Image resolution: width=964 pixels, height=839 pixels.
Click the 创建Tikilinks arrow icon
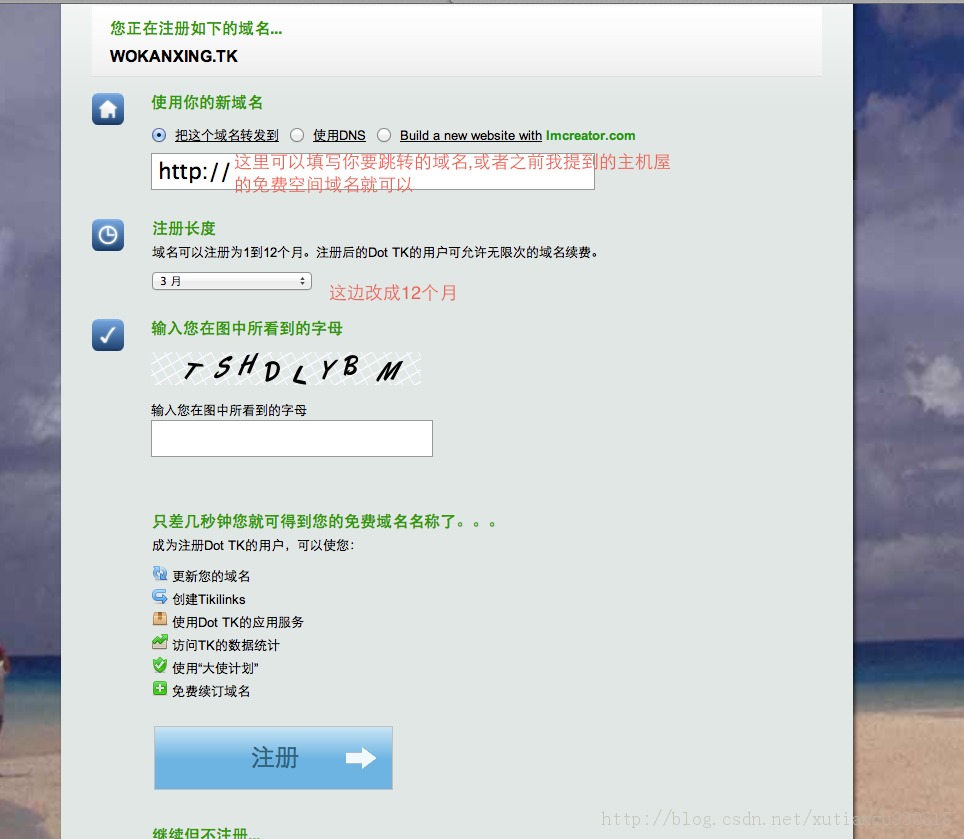click(160, 597)
